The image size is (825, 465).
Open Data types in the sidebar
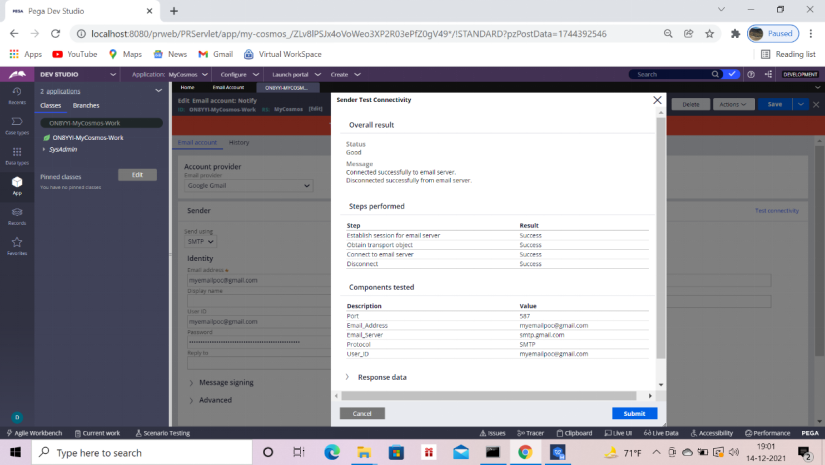[17, 156]
